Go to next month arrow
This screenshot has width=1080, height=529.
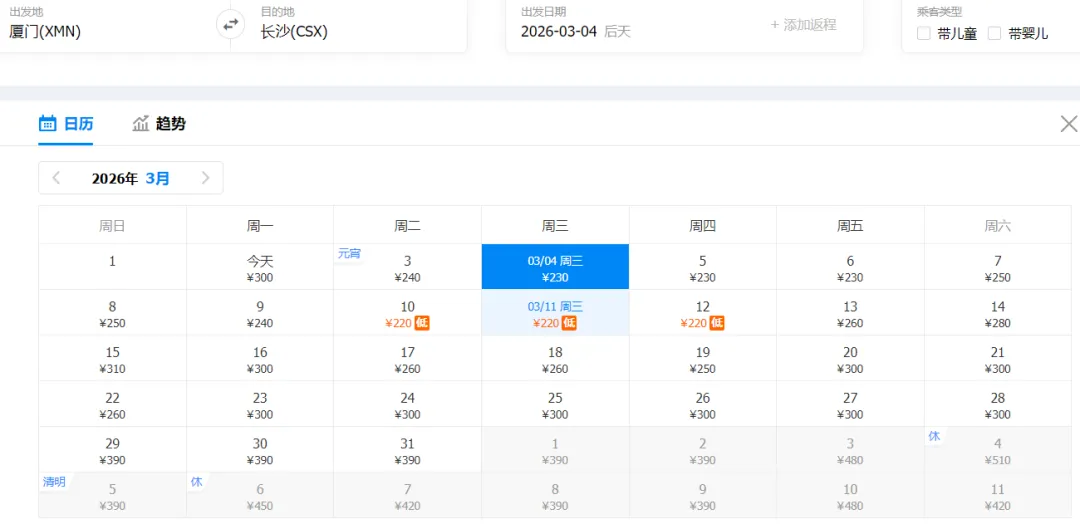coord(205,178)
